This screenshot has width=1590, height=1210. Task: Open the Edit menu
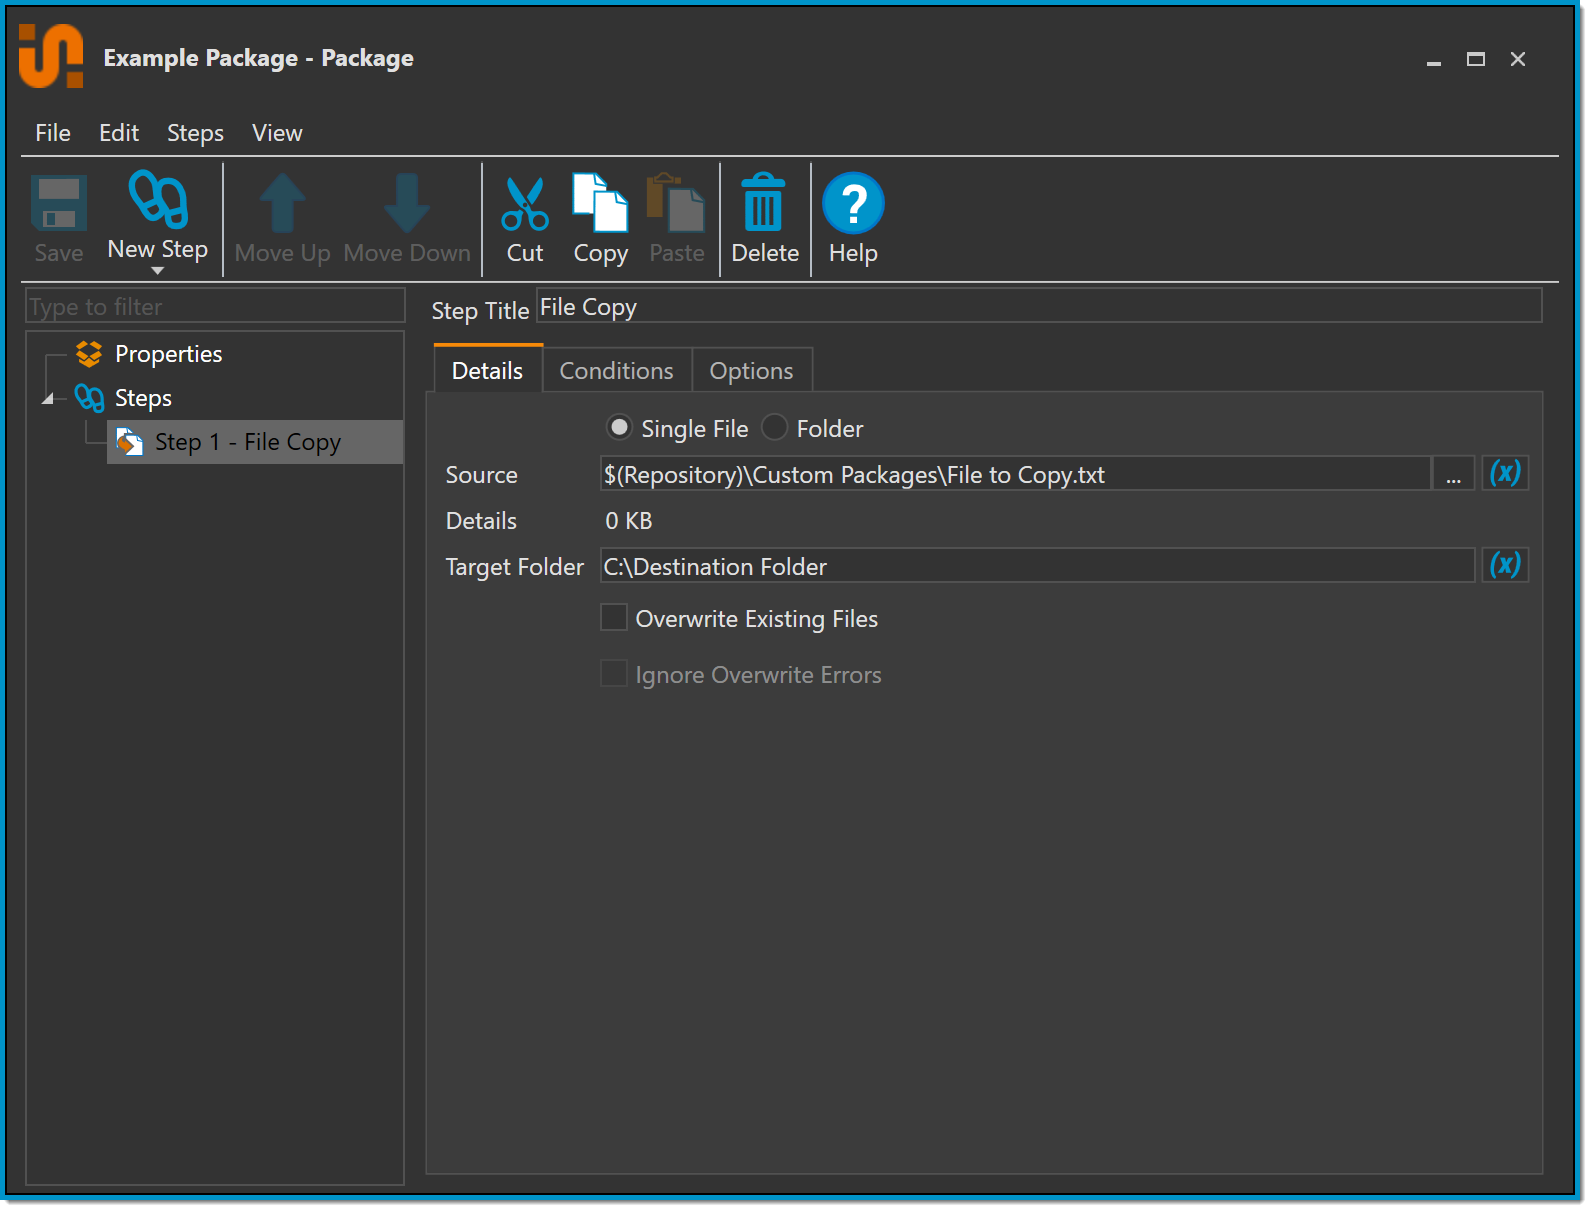[119, 133]
